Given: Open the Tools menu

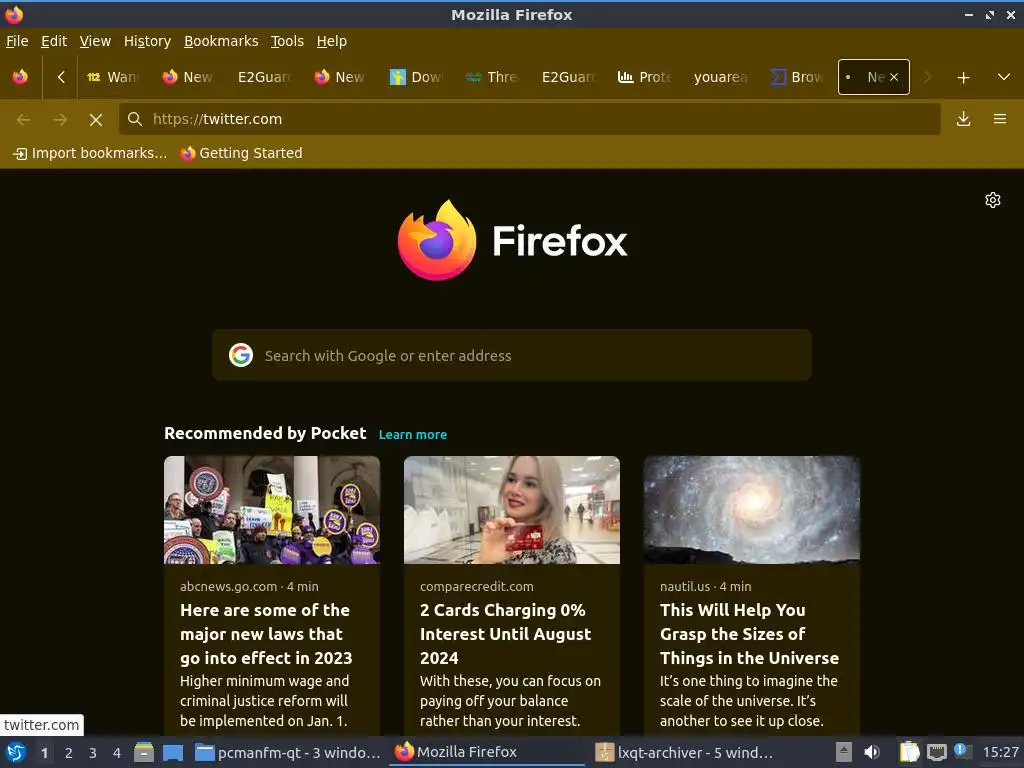Looking at the screenshot, I should point(287,41).
